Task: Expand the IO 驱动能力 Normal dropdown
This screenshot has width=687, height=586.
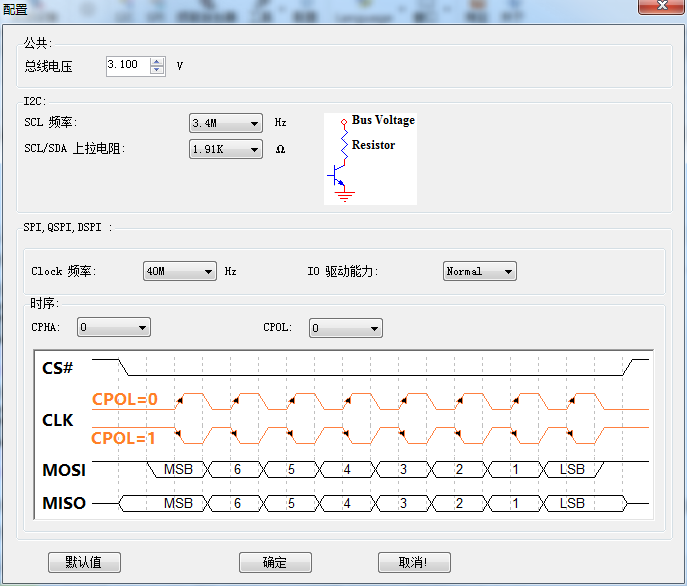Action: pos(479,271)
